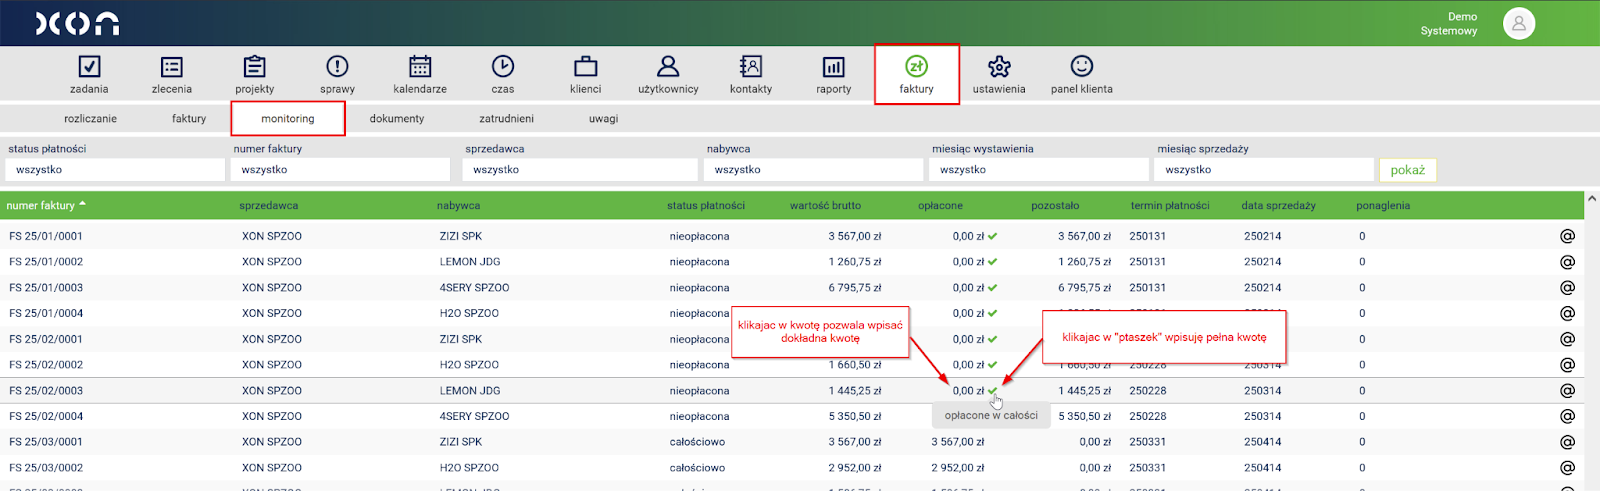Mark FS 25/02/0004 as fully paid checkmark

pos(993,417)
